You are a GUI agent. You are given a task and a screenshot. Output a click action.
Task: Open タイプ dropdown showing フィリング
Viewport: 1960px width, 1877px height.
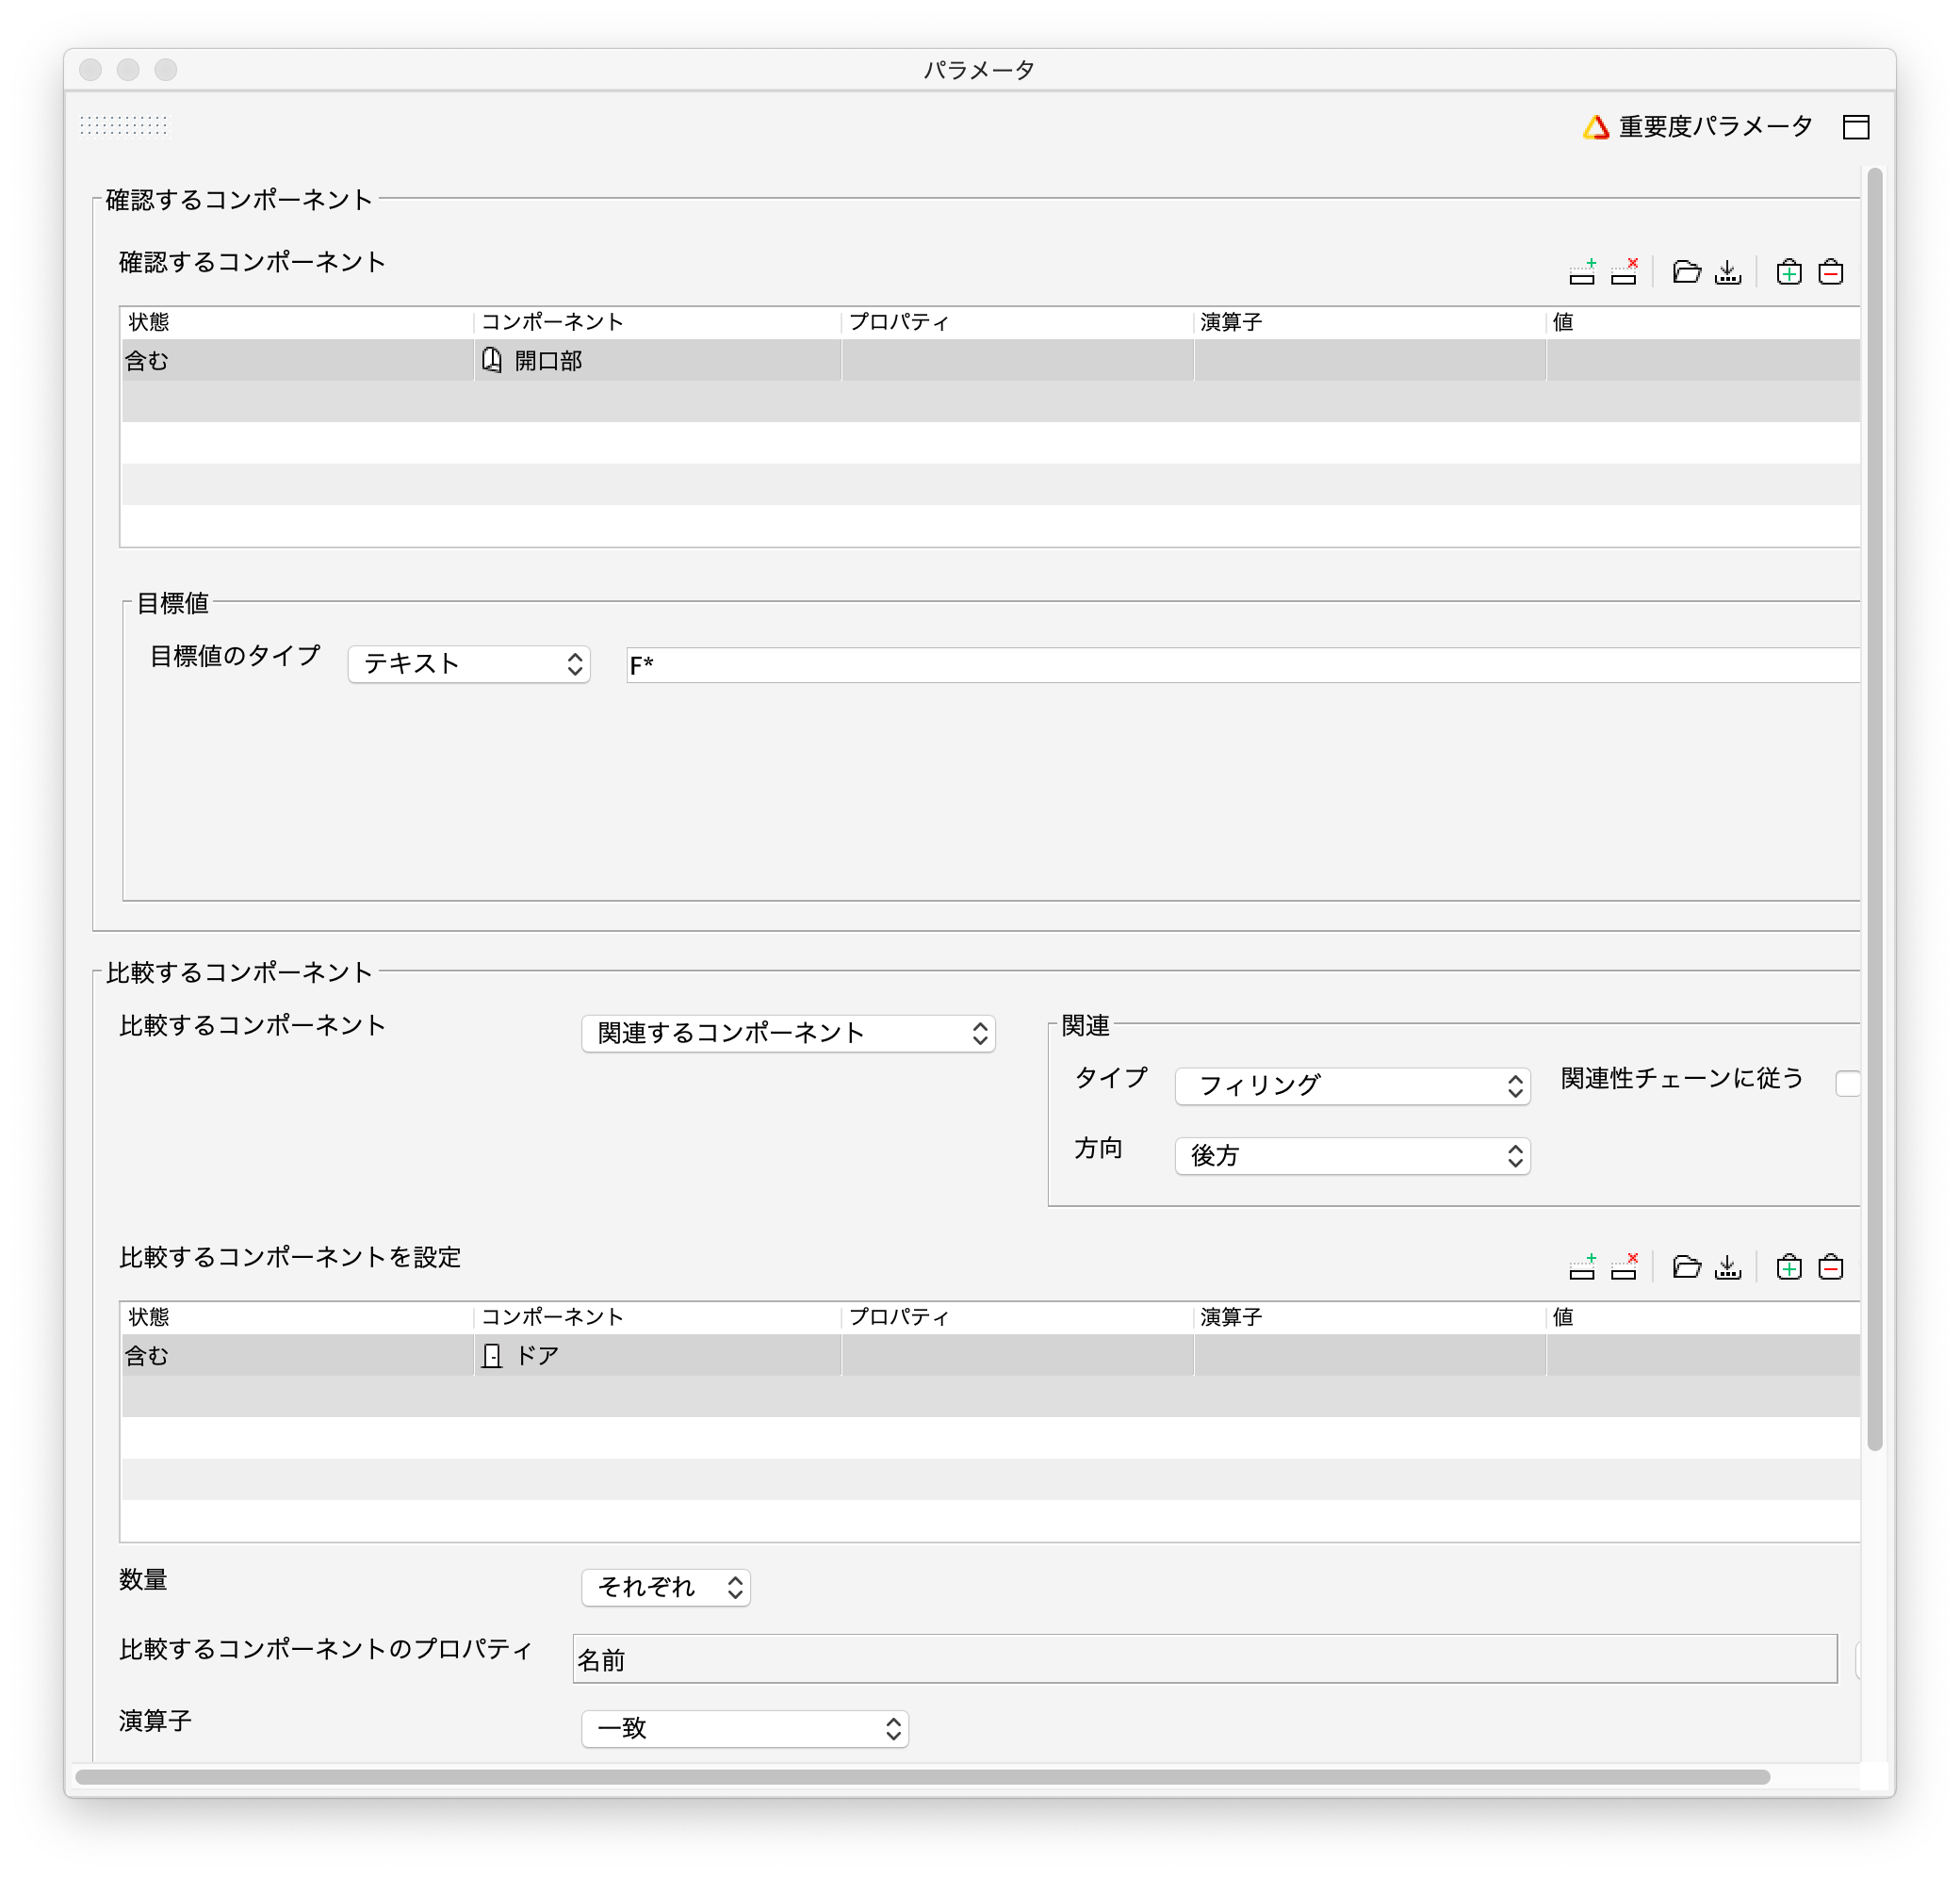pyautogui.click(x=1352, y=1086)
